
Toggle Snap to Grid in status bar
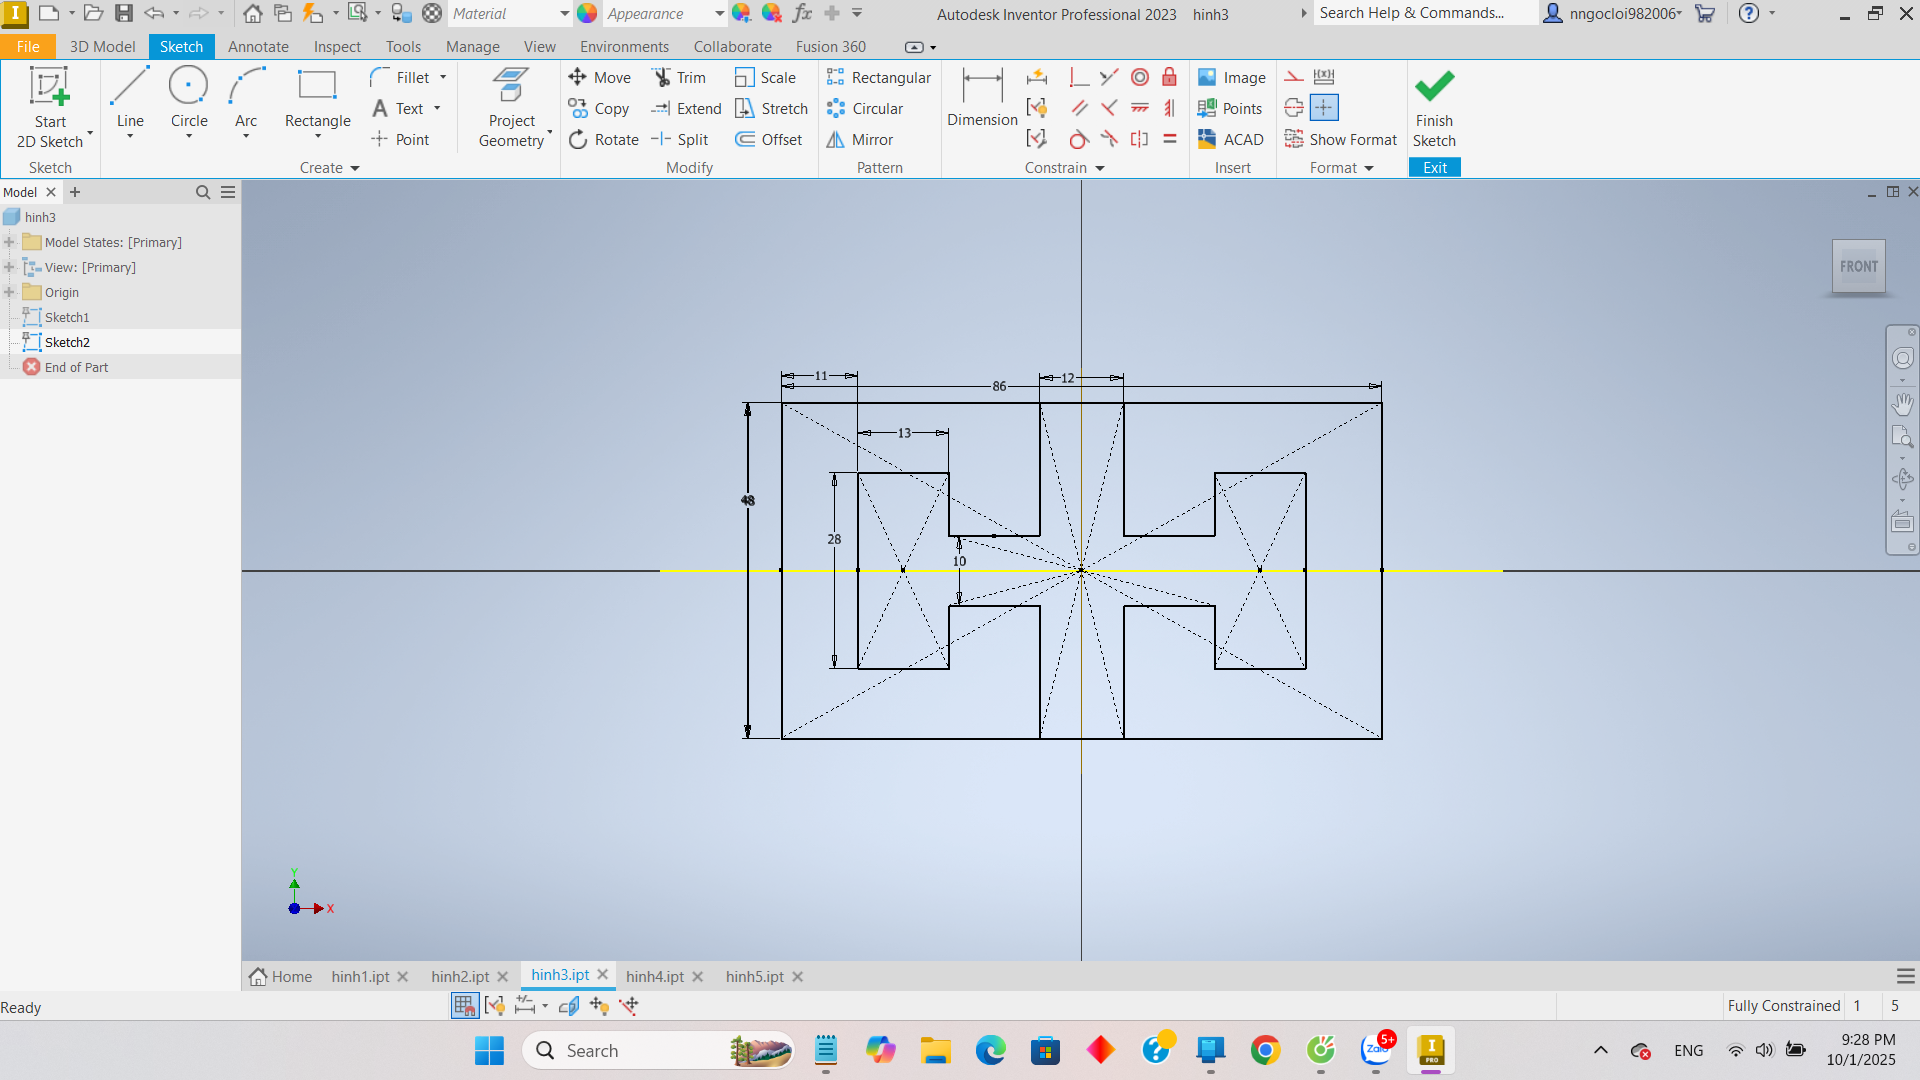point(464,1006)
